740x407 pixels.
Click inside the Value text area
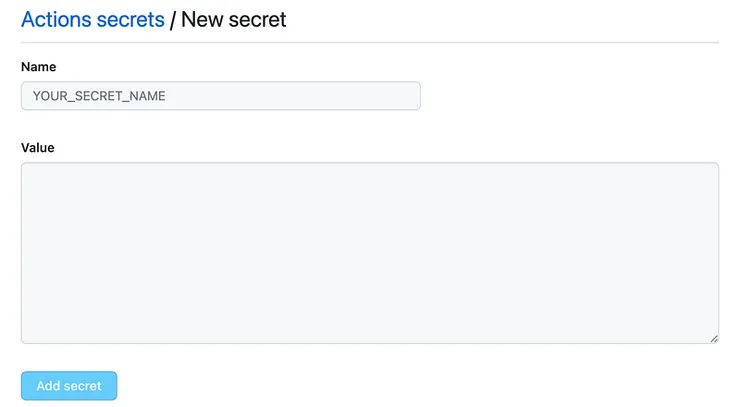click(x=369, y=253)
